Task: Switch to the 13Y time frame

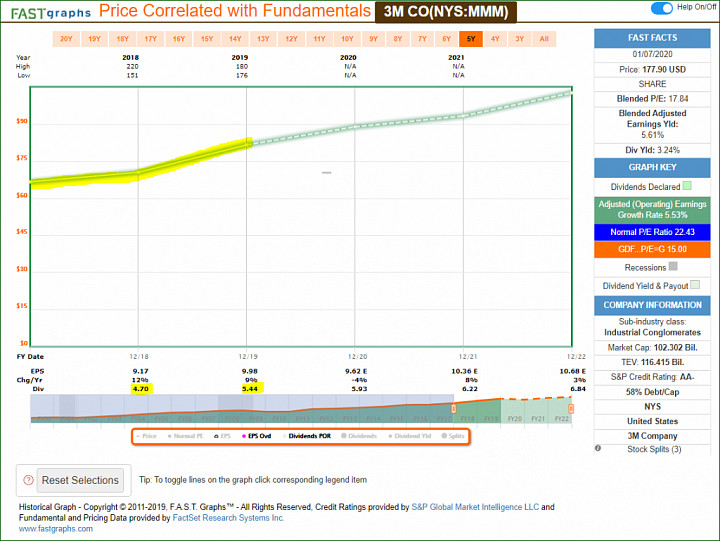Action: [x=263, y=39]
